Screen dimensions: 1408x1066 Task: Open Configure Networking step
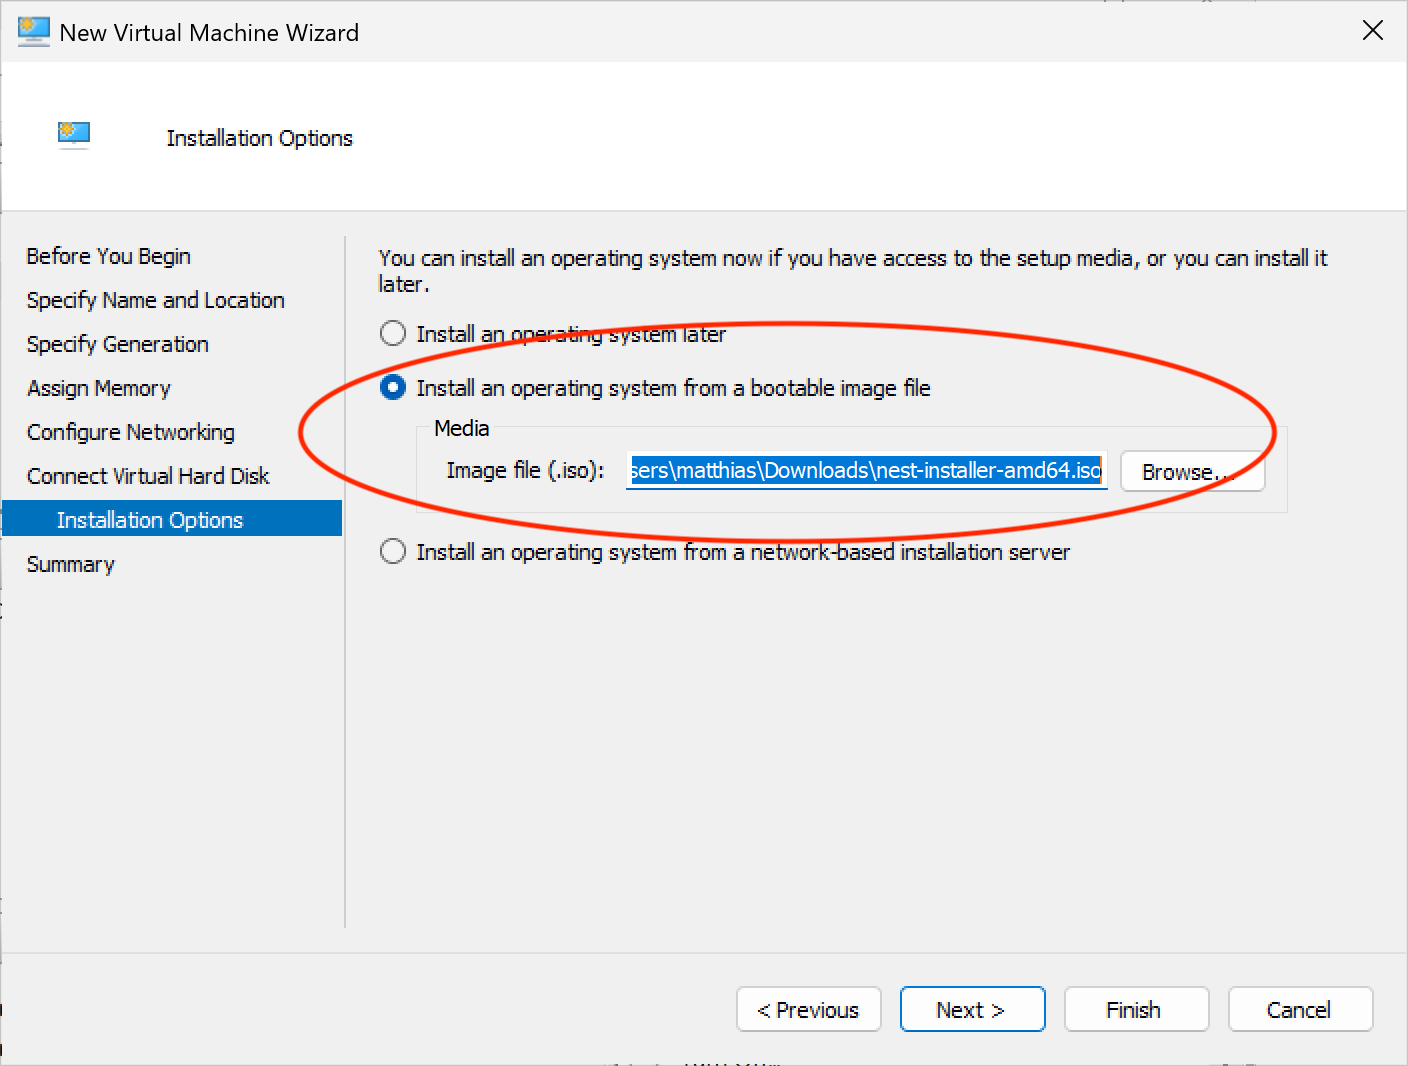pyautogui.click(x=131, y=432)
